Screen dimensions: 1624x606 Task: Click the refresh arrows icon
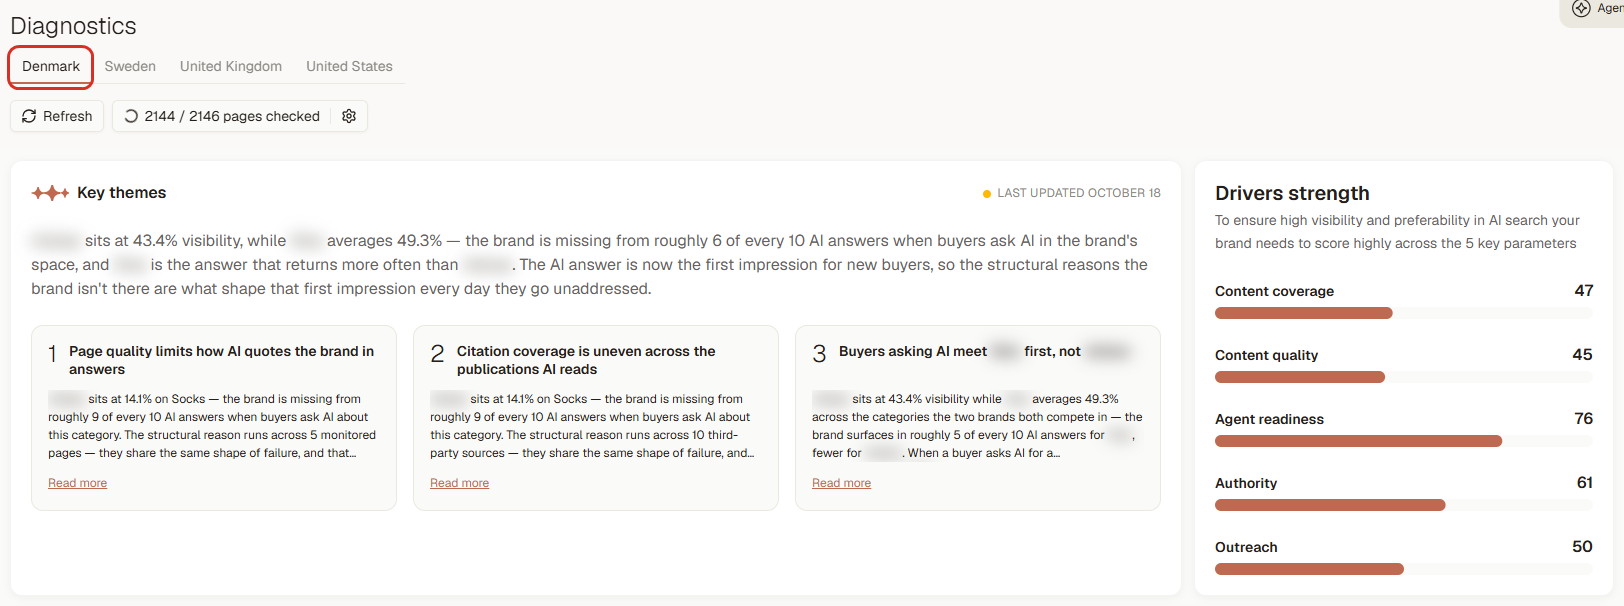(29, 116)
